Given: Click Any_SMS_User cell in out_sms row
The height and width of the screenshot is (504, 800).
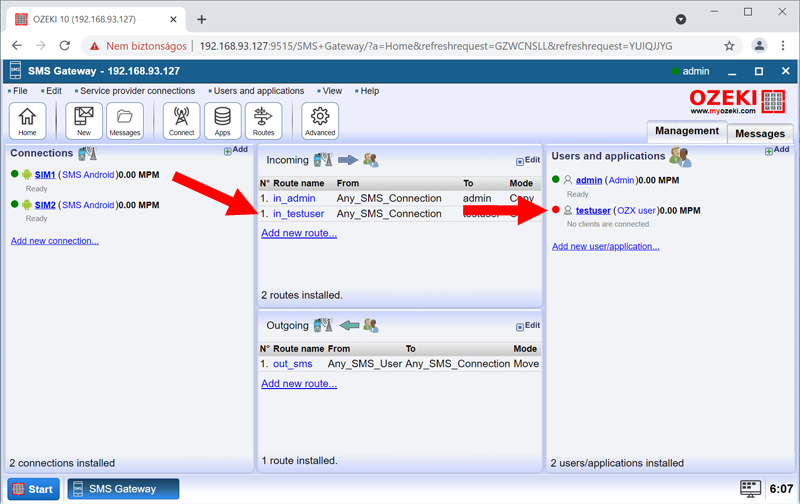Looking at the screenshot, I should pyautogui.click(x=365, y=364).
